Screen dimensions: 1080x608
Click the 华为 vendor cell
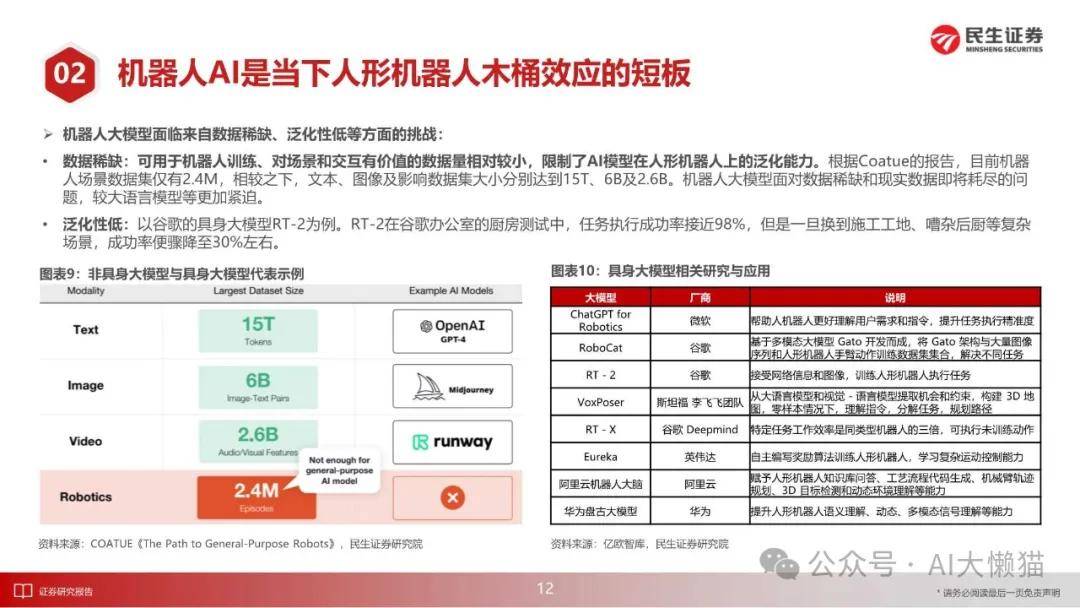coord(700,512)
